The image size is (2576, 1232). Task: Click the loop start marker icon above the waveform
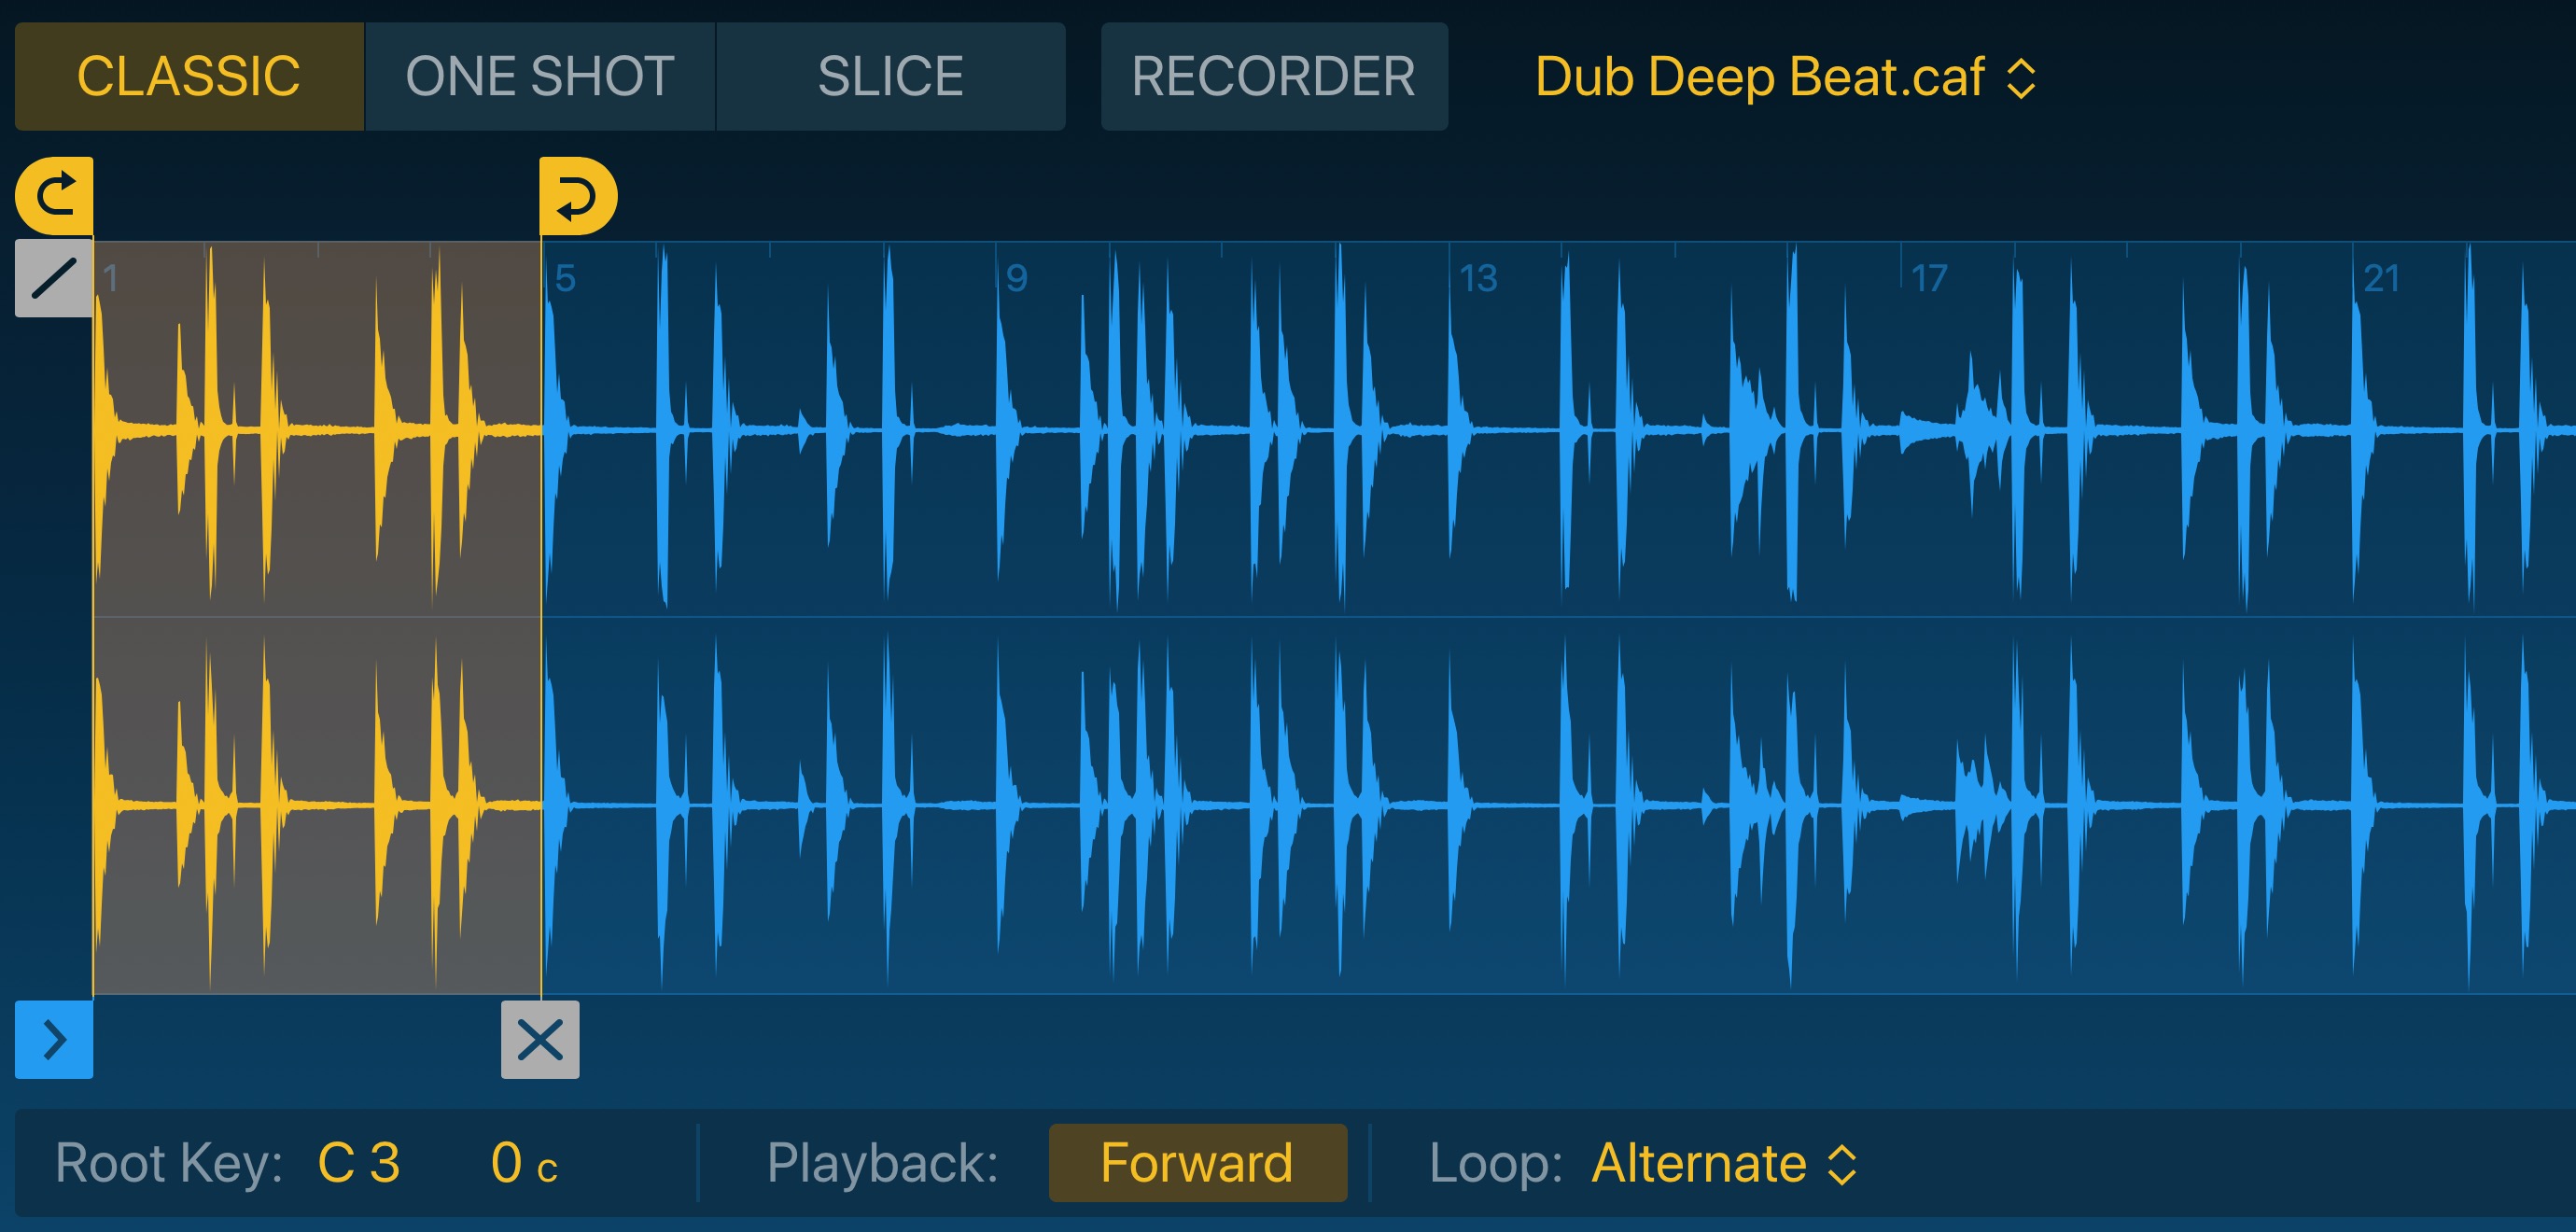[x=54, y=194]
